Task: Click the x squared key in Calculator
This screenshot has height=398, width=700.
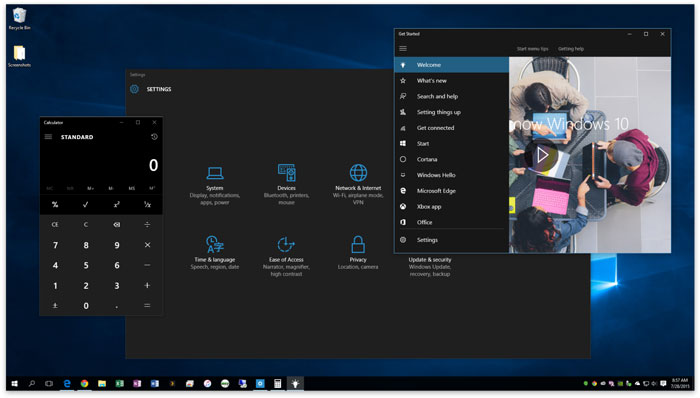Action: (x=117, y=204)
